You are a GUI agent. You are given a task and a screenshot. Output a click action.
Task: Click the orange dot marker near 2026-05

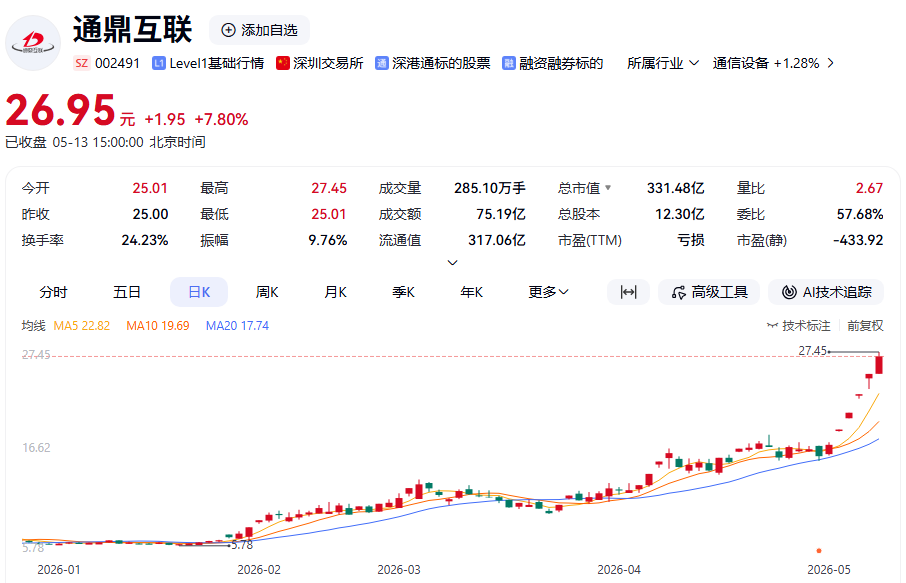(819, 551)
